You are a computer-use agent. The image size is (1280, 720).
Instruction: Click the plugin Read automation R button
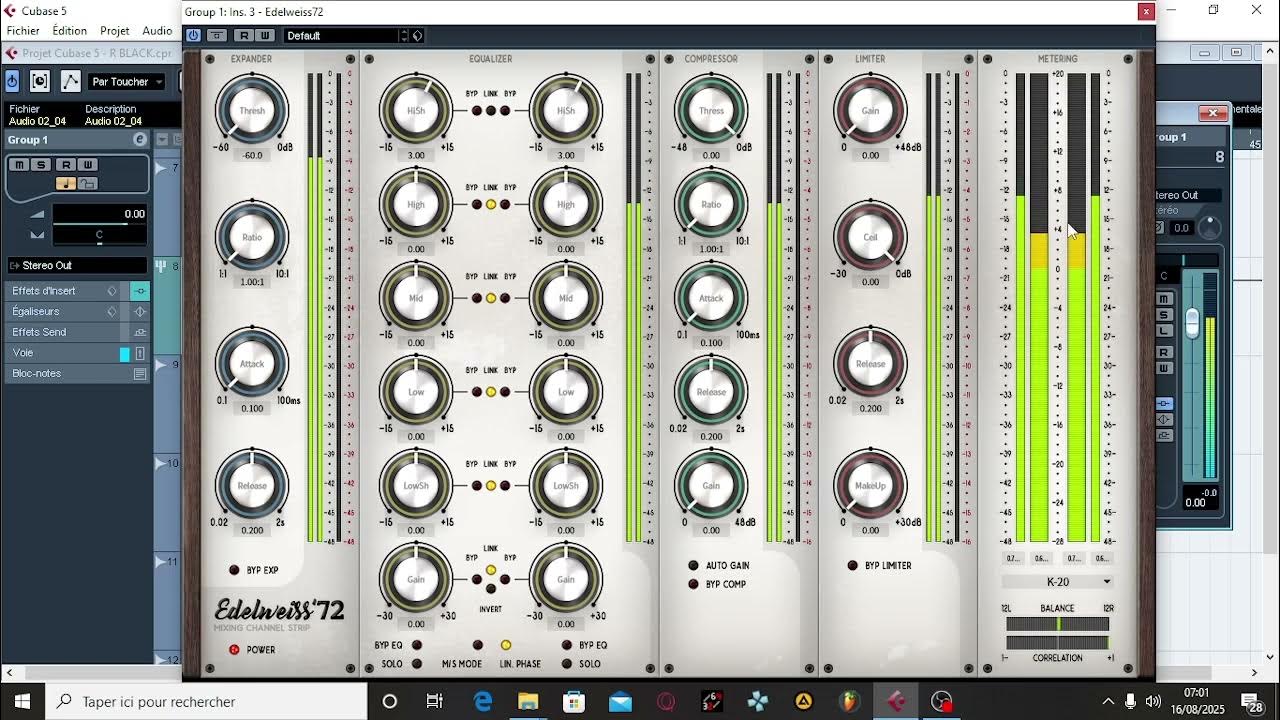click(244, 35)
